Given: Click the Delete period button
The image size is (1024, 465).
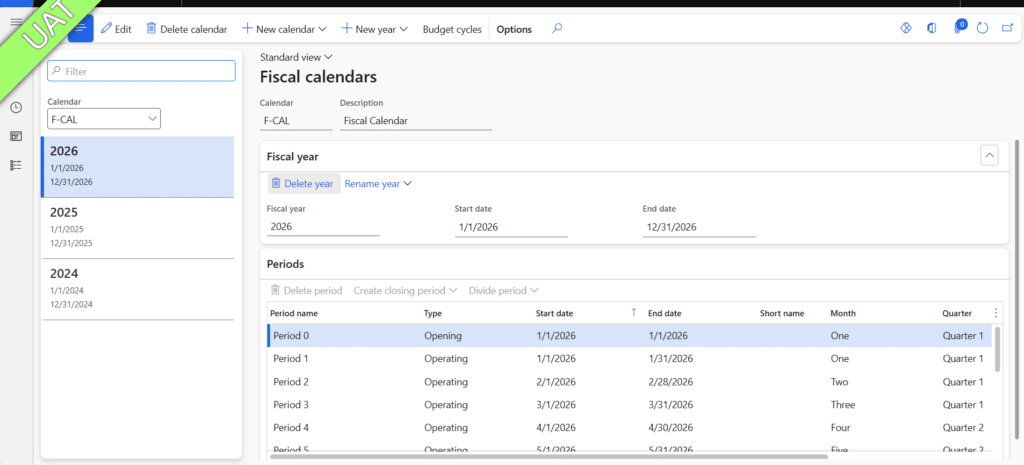Looking at the screenshot, I should coord(306,290).
